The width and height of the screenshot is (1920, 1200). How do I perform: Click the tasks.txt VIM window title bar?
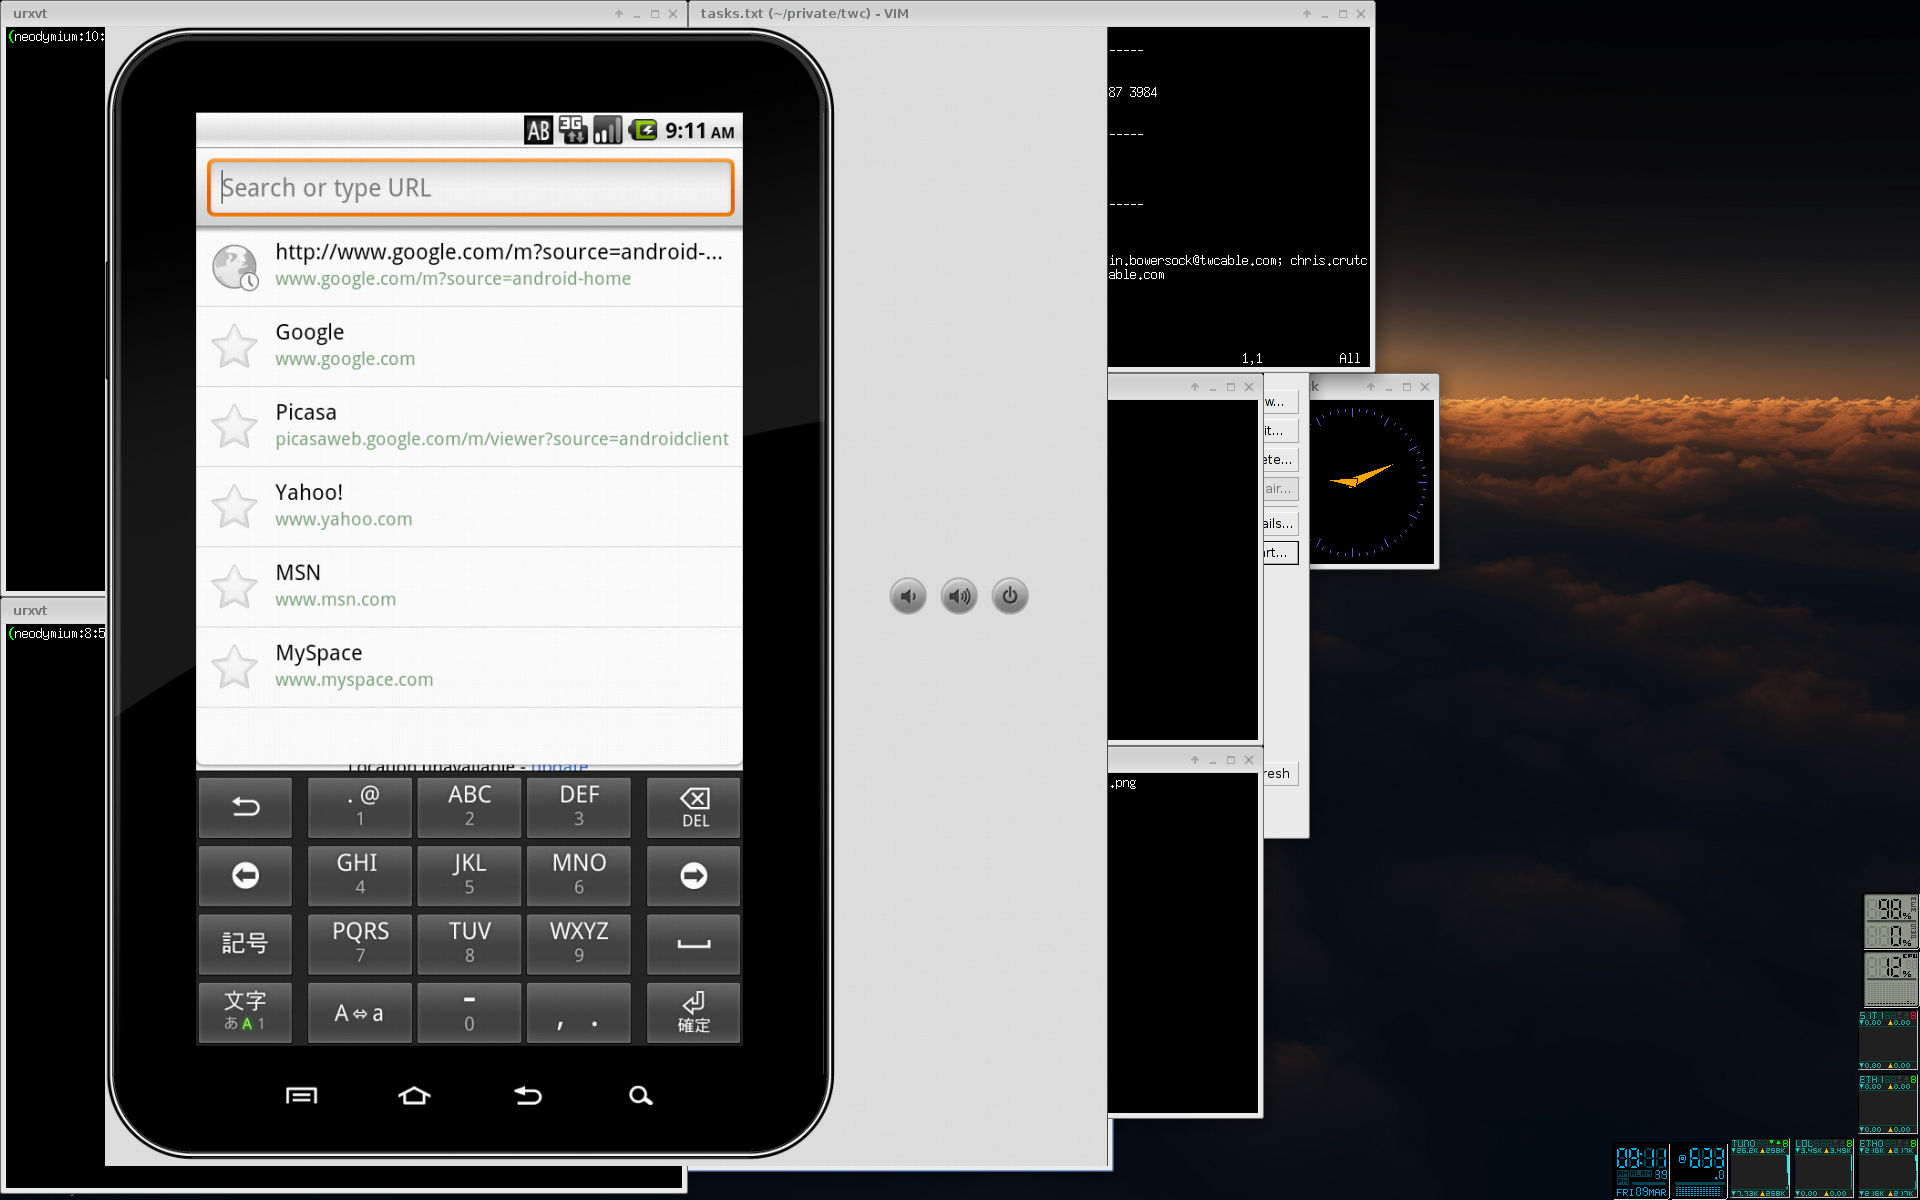point(1030,13)
